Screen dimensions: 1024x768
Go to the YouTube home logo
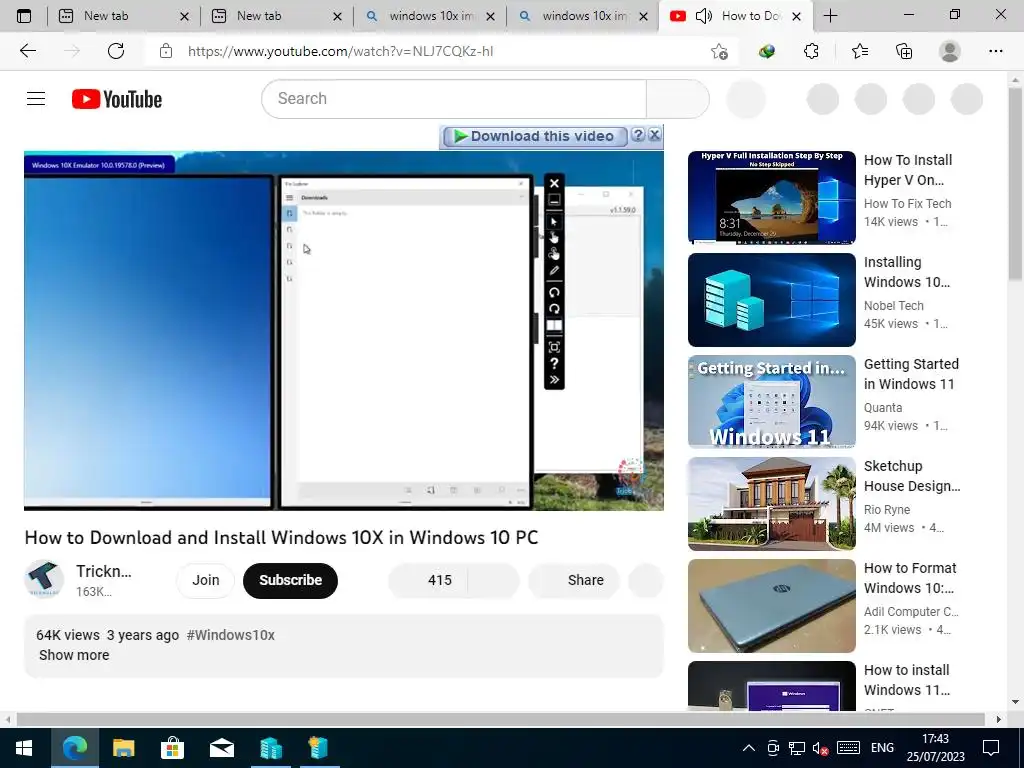pyautogui.click(x=117, y=99)
